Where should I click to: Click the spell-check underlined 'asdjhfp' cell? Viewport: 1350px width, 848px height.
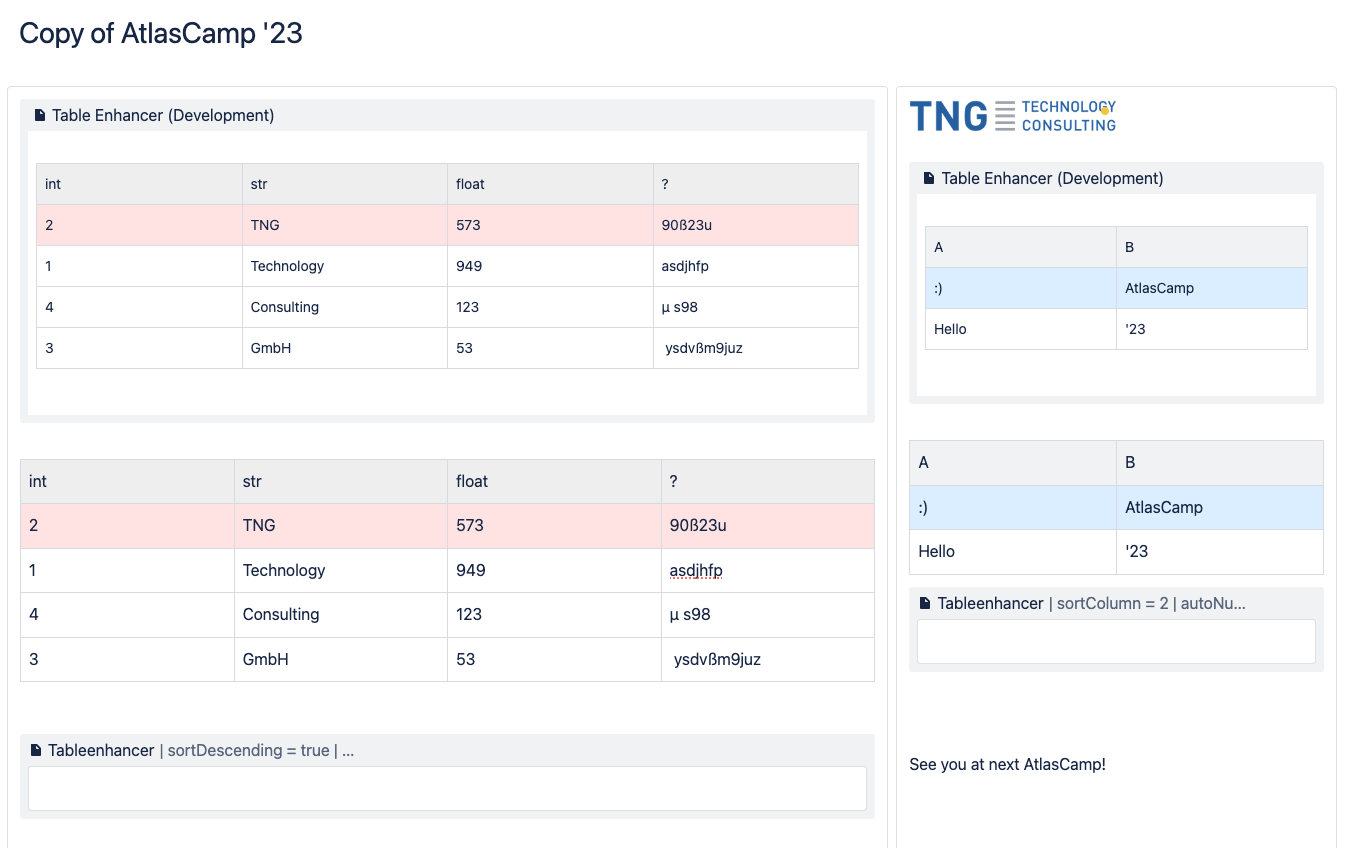(x=696, y=571)
